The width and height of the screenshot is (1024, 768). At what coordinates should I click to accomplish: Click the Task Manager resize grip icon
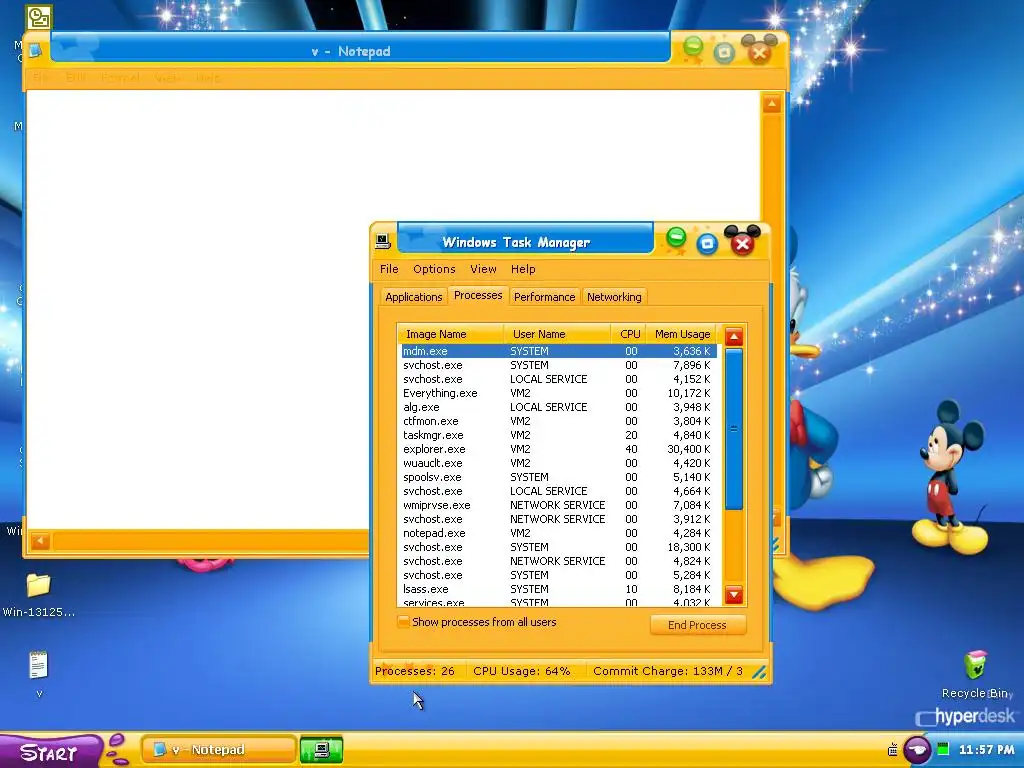coord(759,671)
